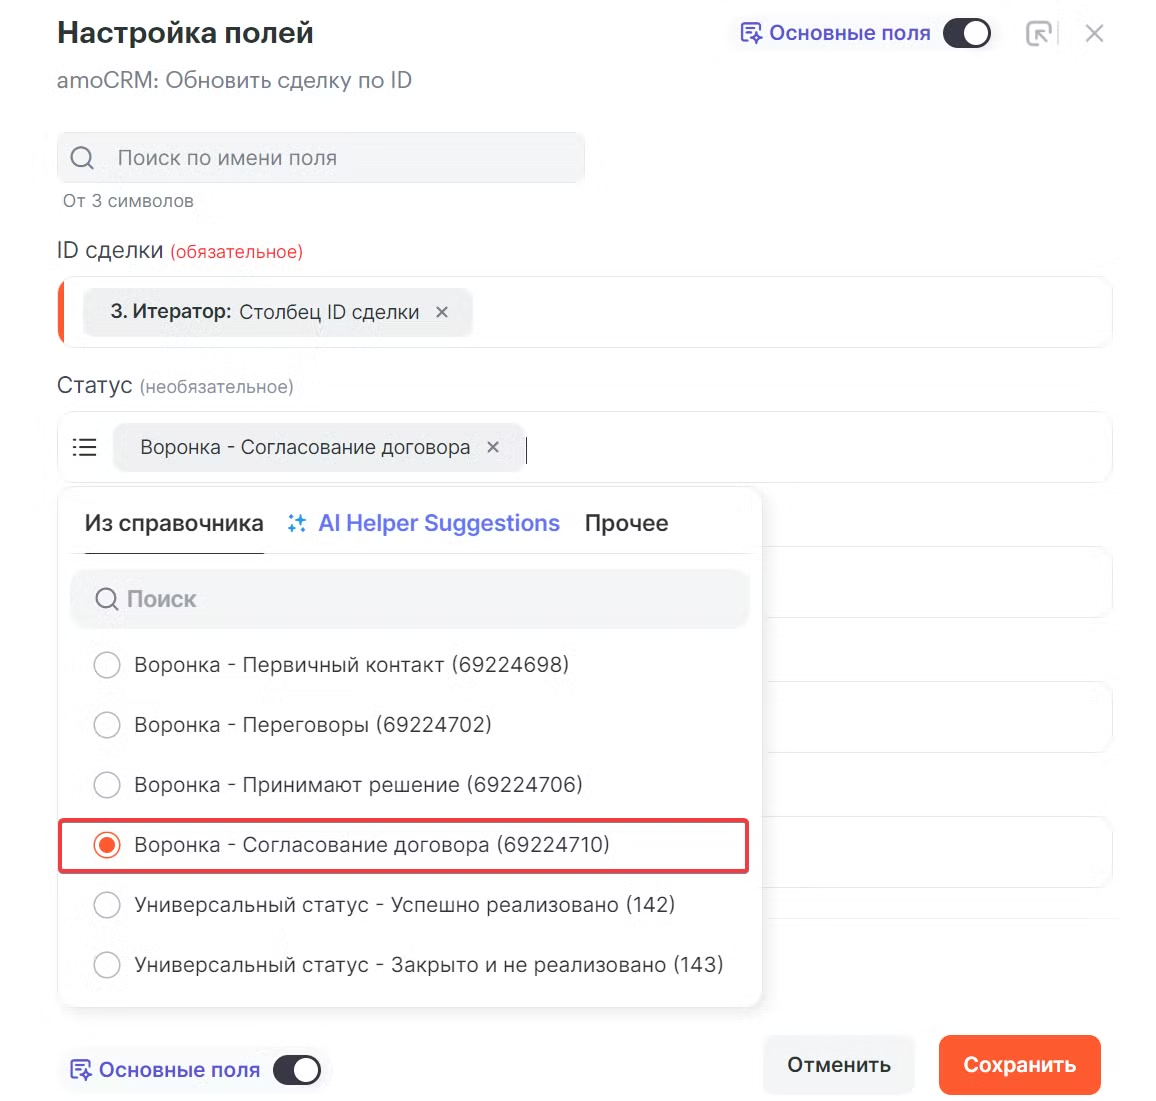Screen dimensions: 1156x1101
Task: Select Воронка - Первичный контакт radio option
Action: 107,665
